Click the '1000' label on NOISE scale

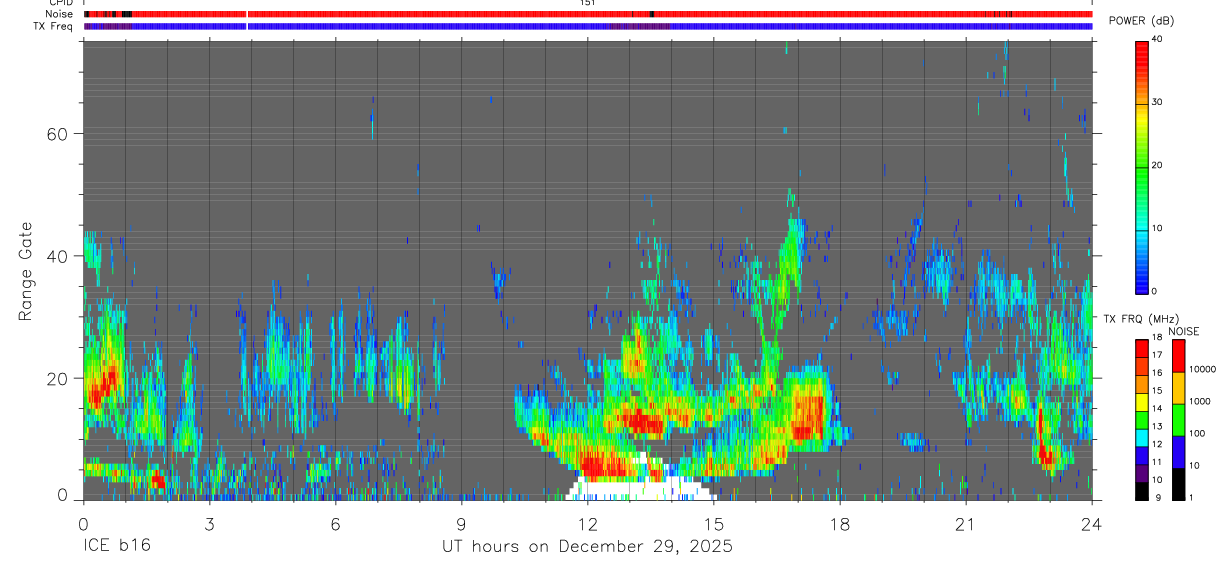pos(1200,401)
